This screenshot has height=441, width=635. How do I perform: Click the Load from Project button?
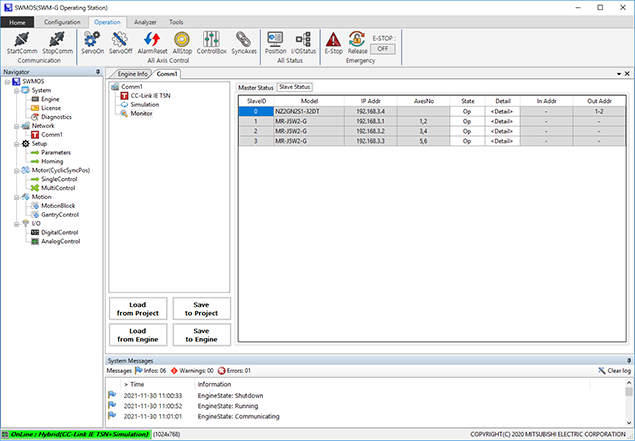tap(137, 308)
